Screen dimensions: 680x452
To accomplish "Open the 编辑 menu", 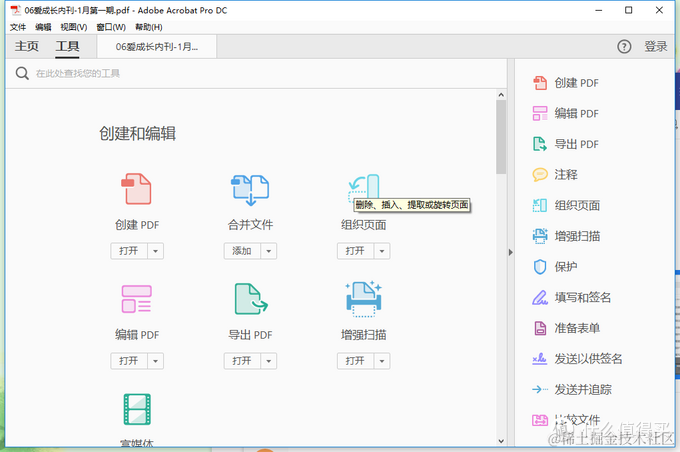I will 43,27.
